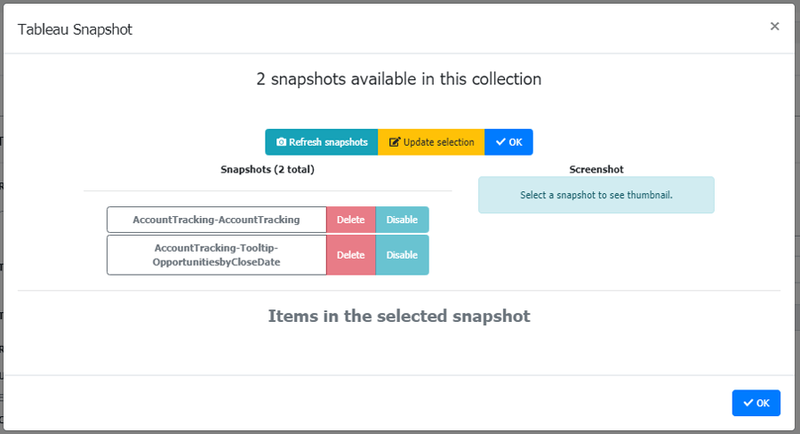
Task: Disable the Tooltip-OpportunitiesbyCloseDate snapshot
Action: click(x=402, y=255)
